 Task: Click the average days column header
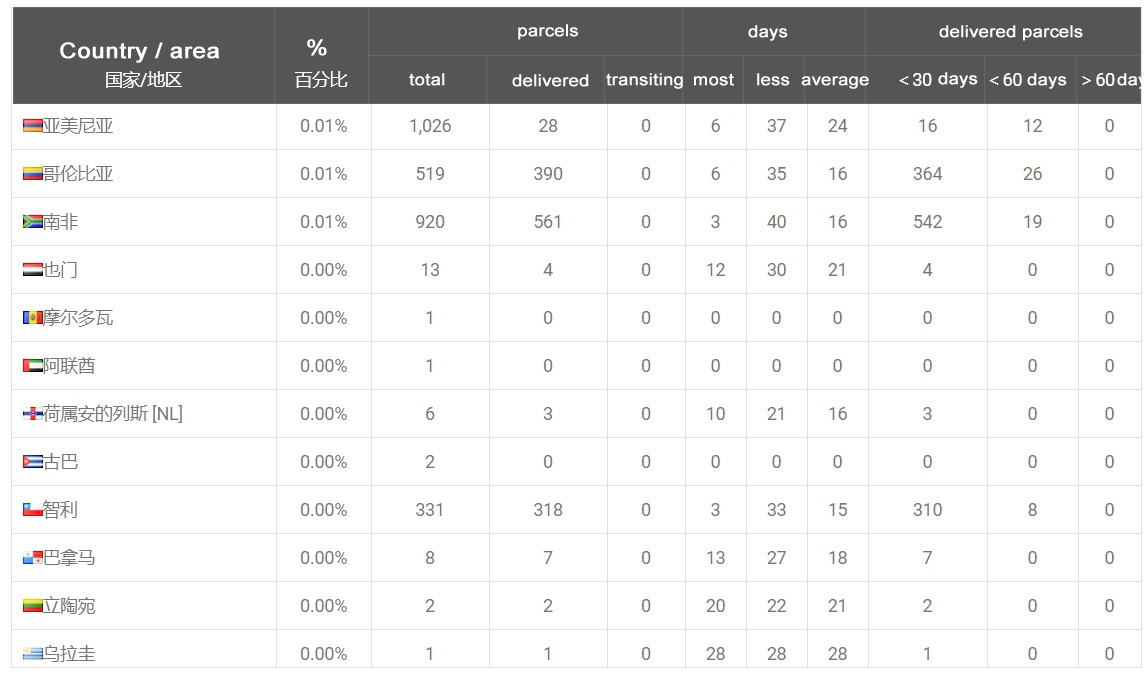click(x=835, y=80)
